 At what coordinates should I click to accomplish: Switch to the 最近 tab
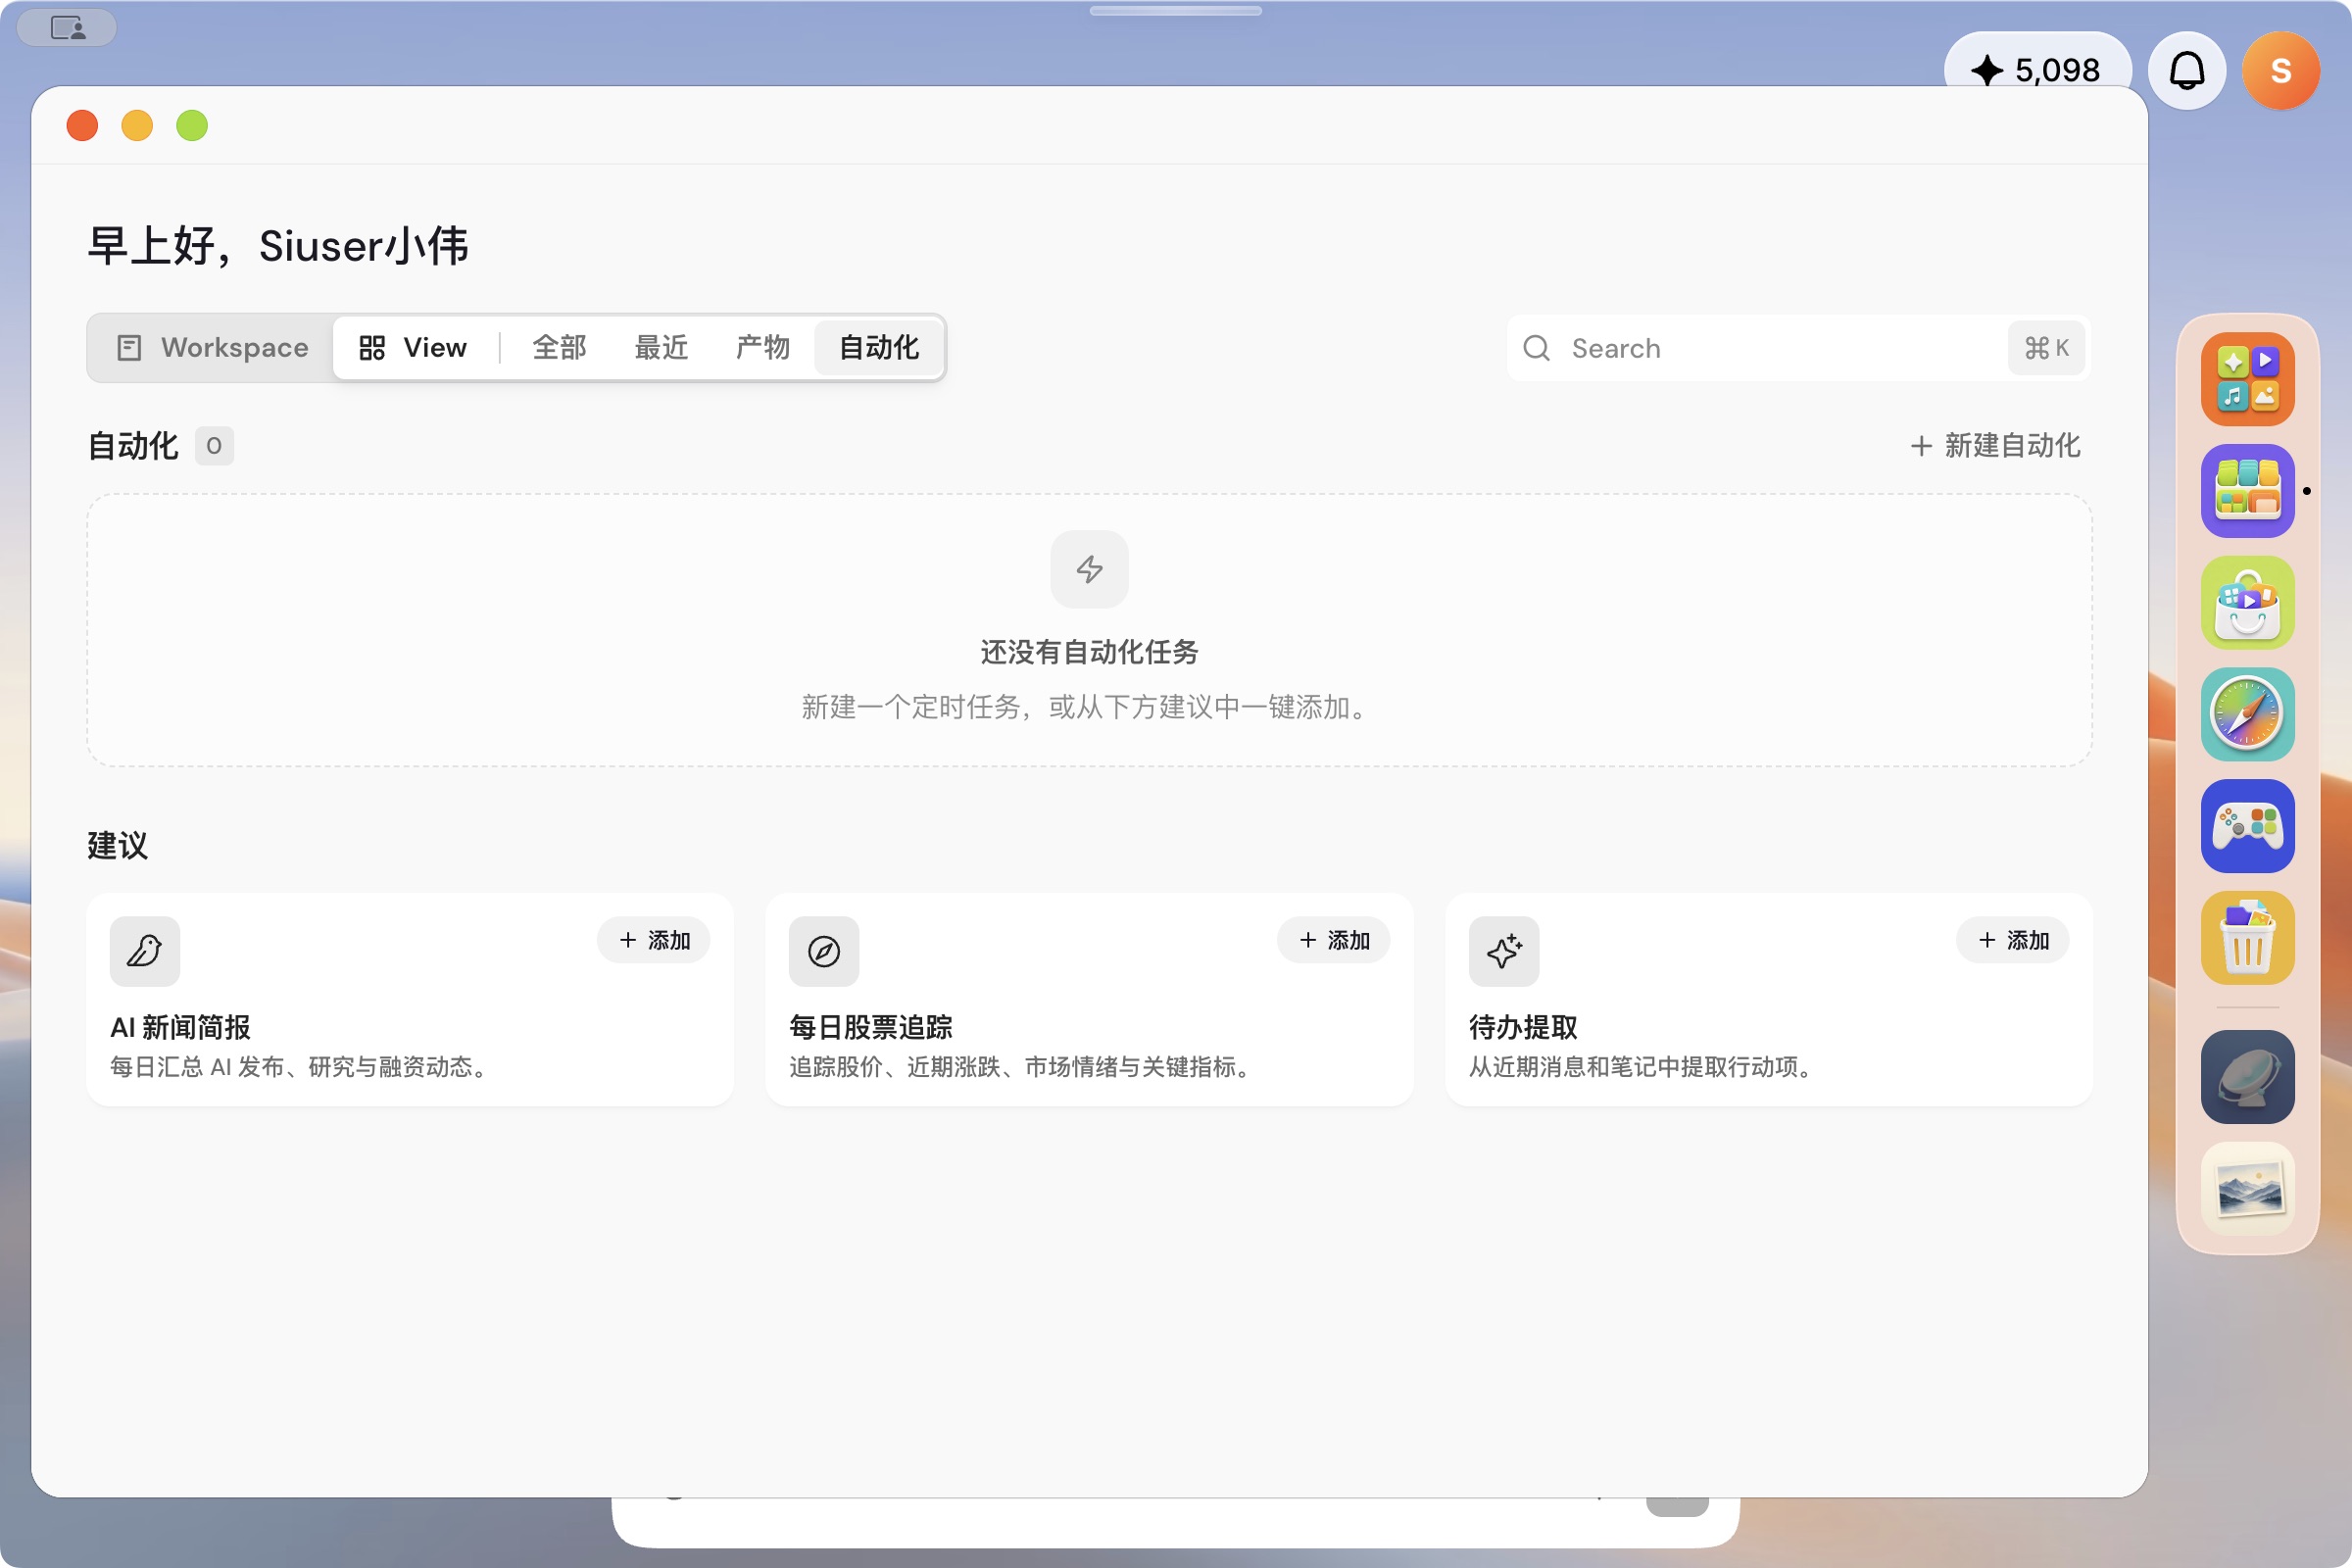661,348
